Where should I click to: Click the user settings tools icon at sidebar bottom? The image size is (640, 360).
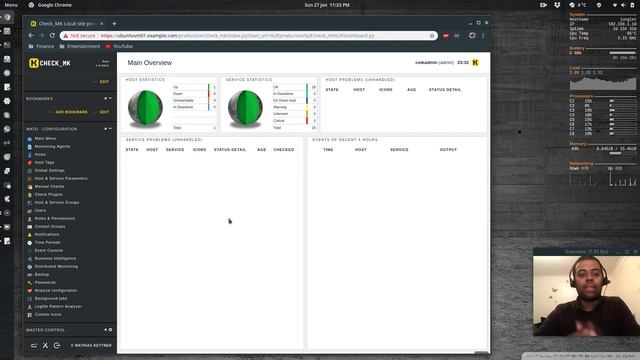(45, 345)
